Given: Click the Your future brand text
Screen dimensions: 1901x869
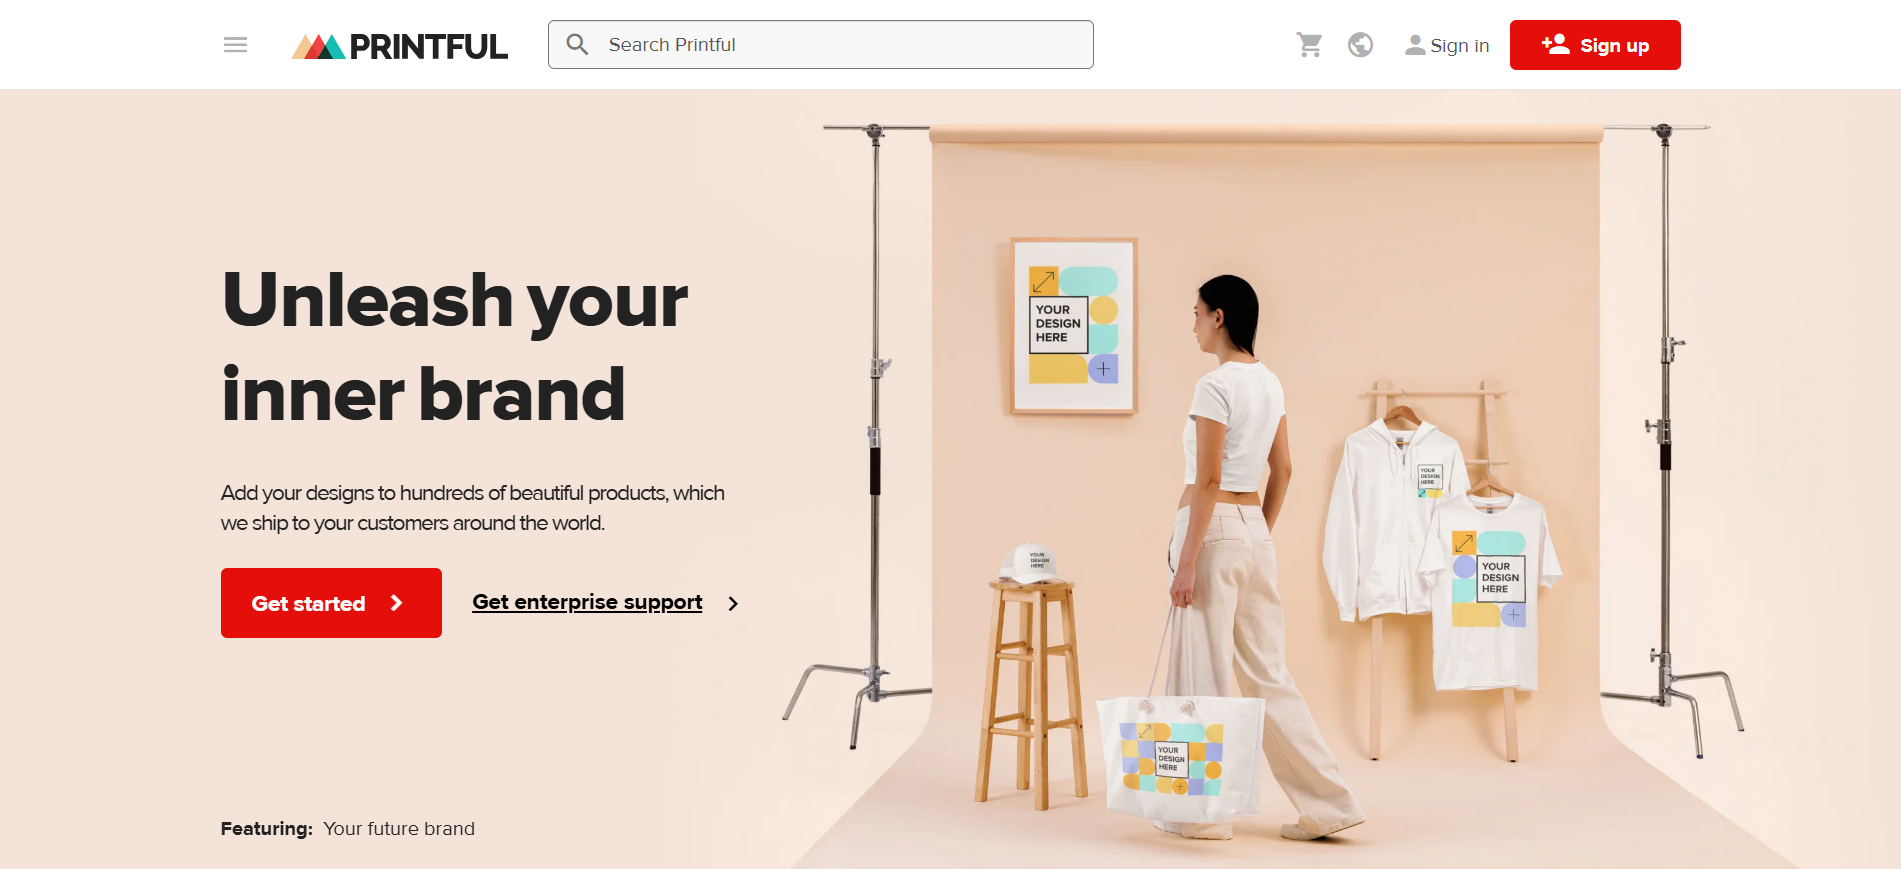Looking at the screenshot, I should coord(399,829).
